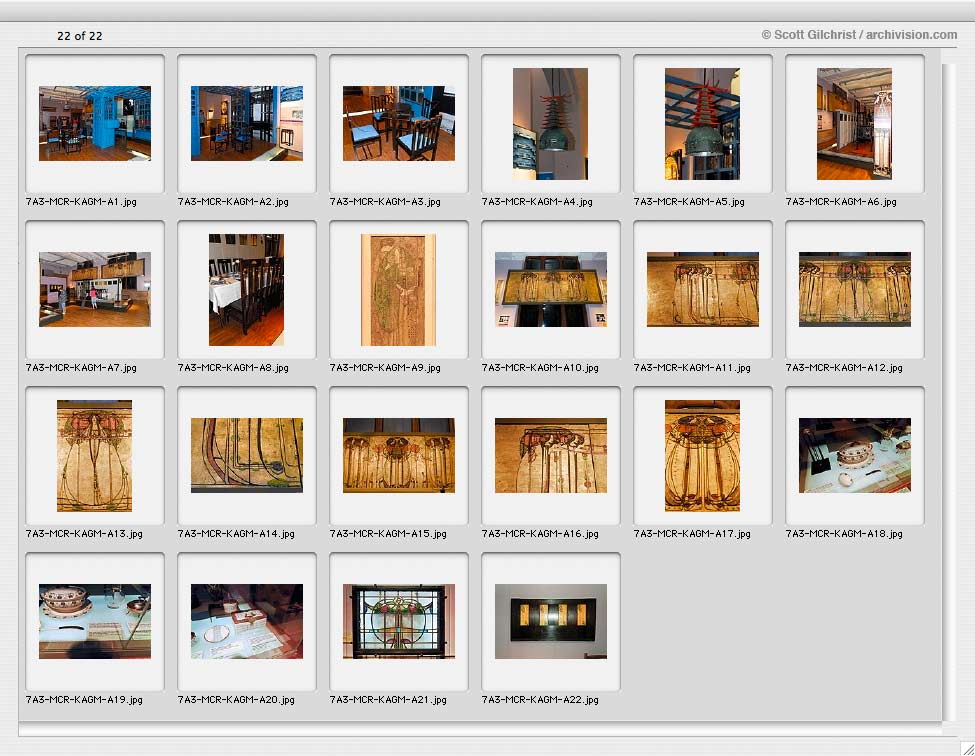Open stained glass thumbnail A21
The width and height of the screenshot is (975, 756).
click(x=399, y=621)
